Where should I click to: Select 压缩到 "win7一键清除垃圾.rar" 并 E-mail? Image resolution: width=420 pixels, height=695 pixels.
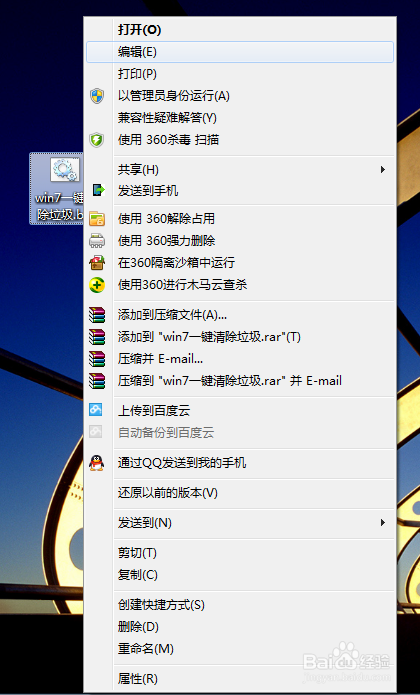click(240, 381)
